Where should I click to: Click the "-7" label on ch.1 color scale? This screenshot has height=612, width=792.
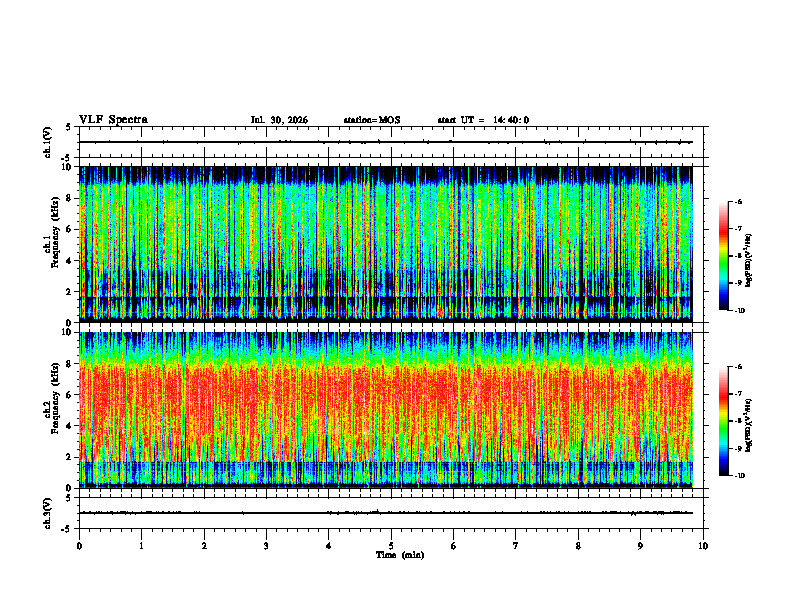click(738, 229)
